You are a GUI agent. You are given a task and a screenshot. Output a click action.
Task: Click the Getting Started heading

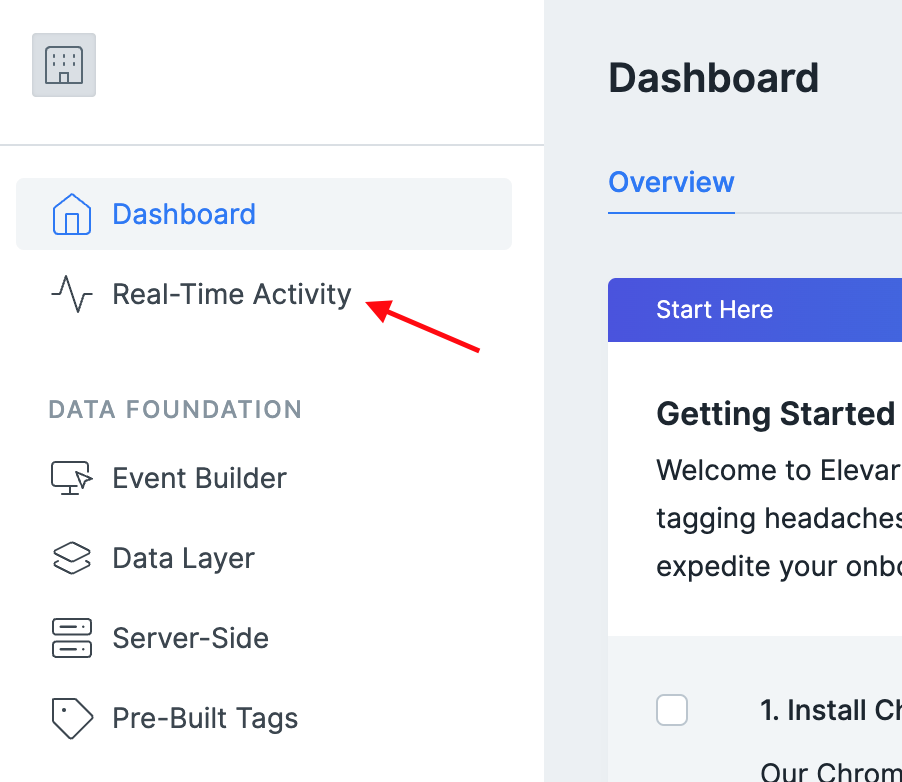click(x=776, y=413)
